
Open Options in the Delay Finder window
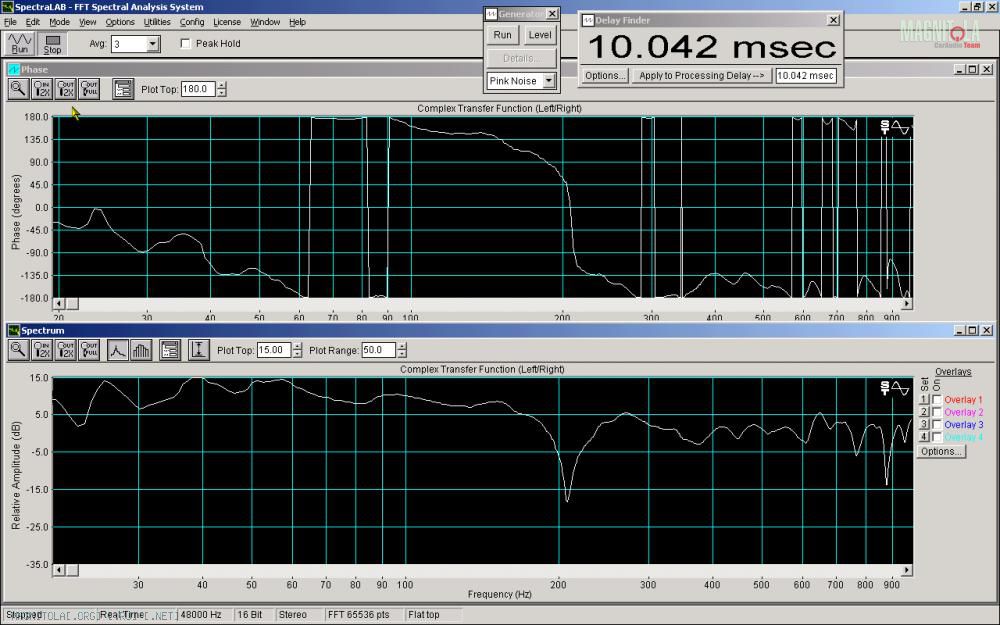tap(605, 75)
